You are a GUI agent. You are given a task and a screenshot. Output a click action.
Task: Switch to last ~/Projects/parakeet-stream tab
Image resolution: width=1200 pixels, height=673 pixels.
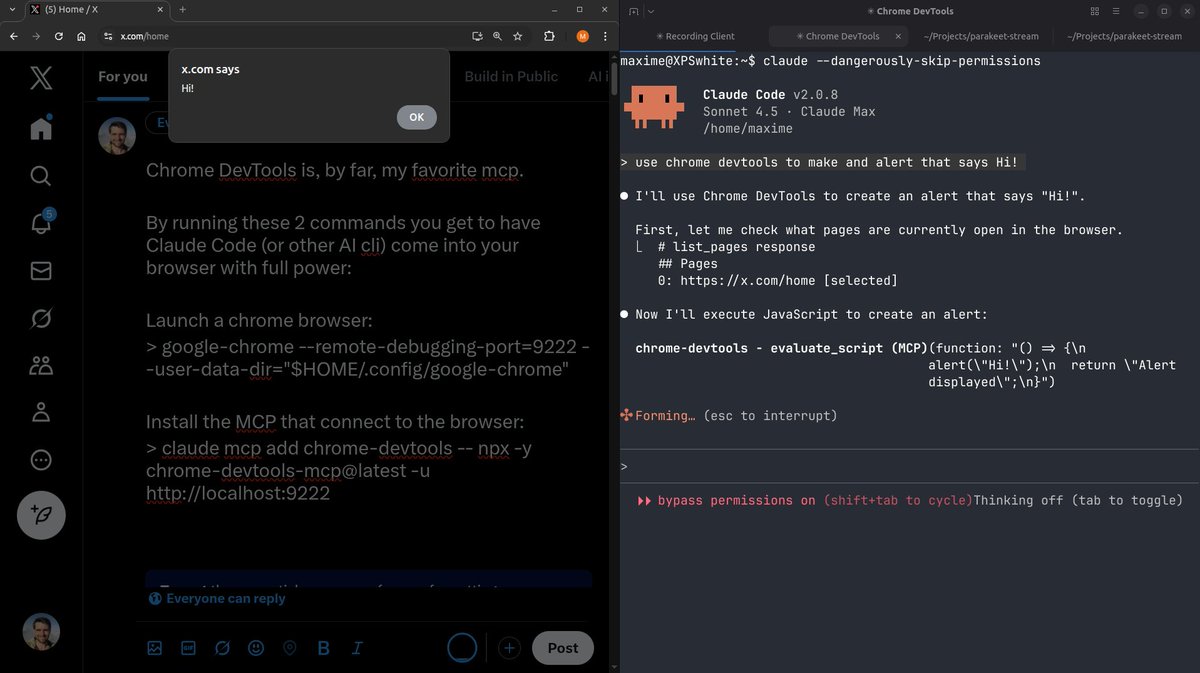click(x=1124, y=36)
